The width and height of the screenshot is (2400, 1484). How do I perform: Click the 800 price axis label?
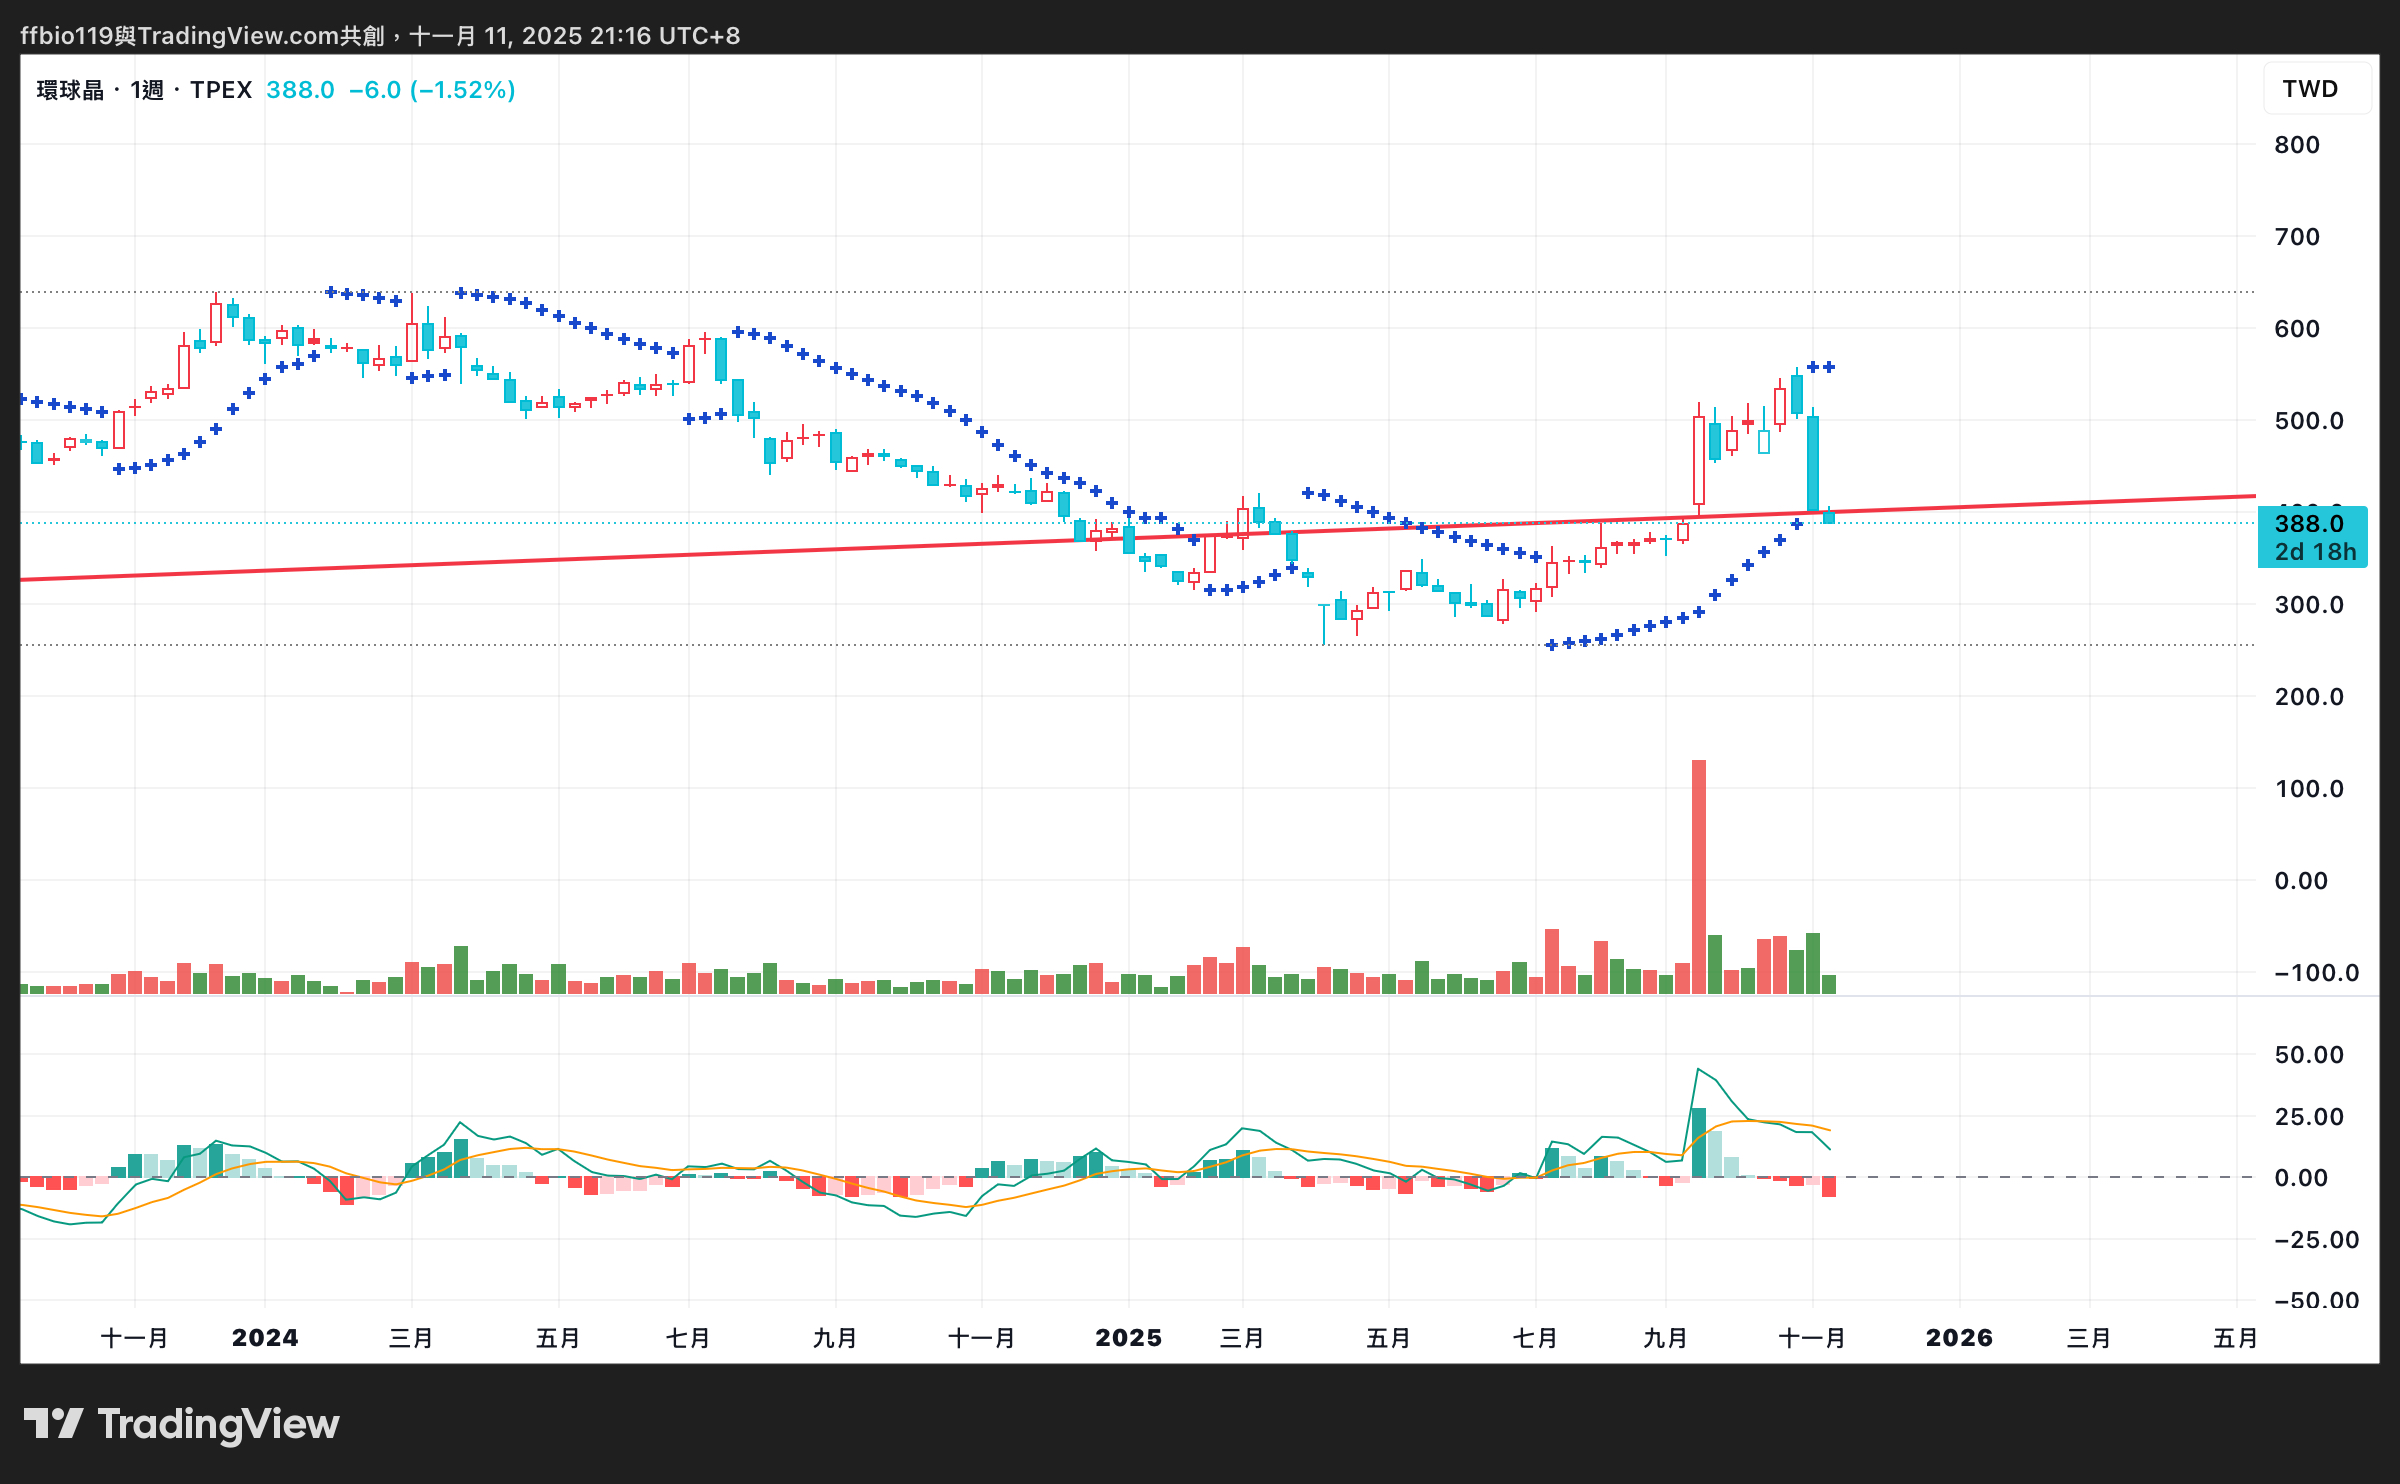point(2296,145)
